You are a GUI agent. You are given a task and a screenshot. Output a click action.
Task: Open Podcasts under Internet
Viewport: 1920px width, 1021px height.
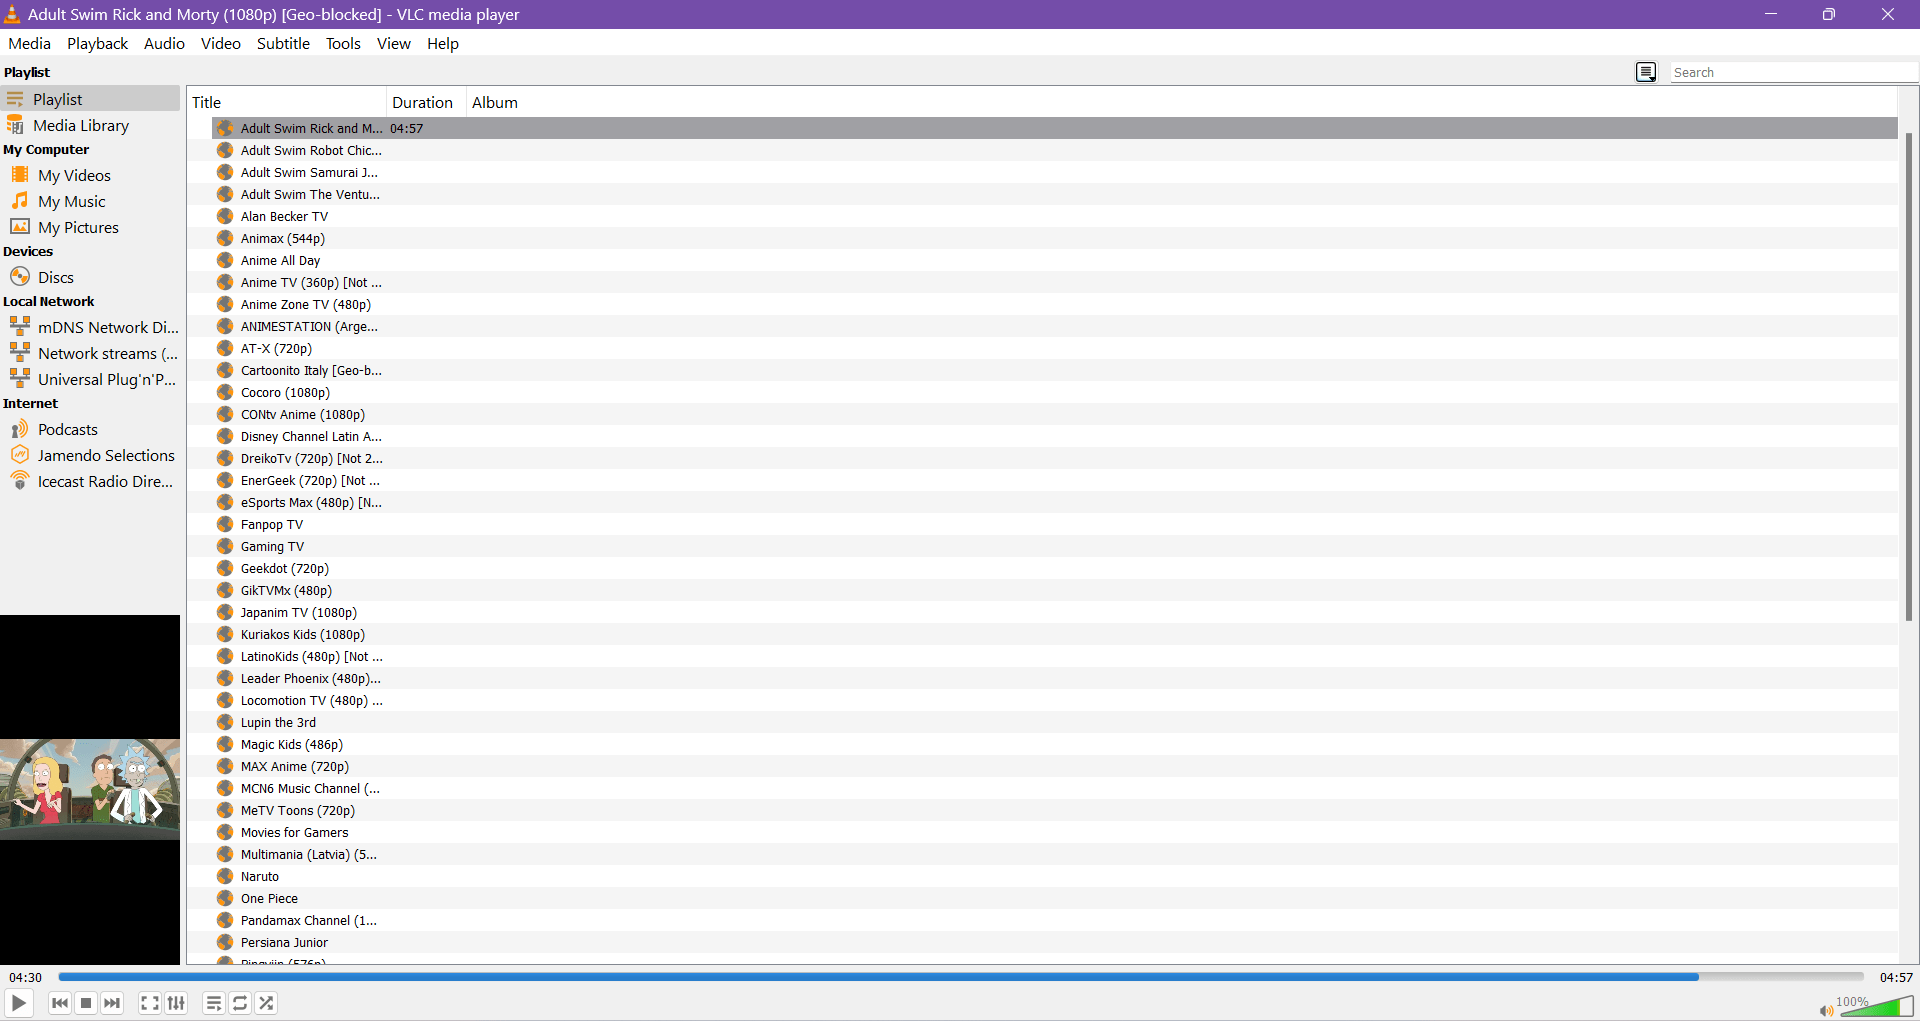point(90,429)
